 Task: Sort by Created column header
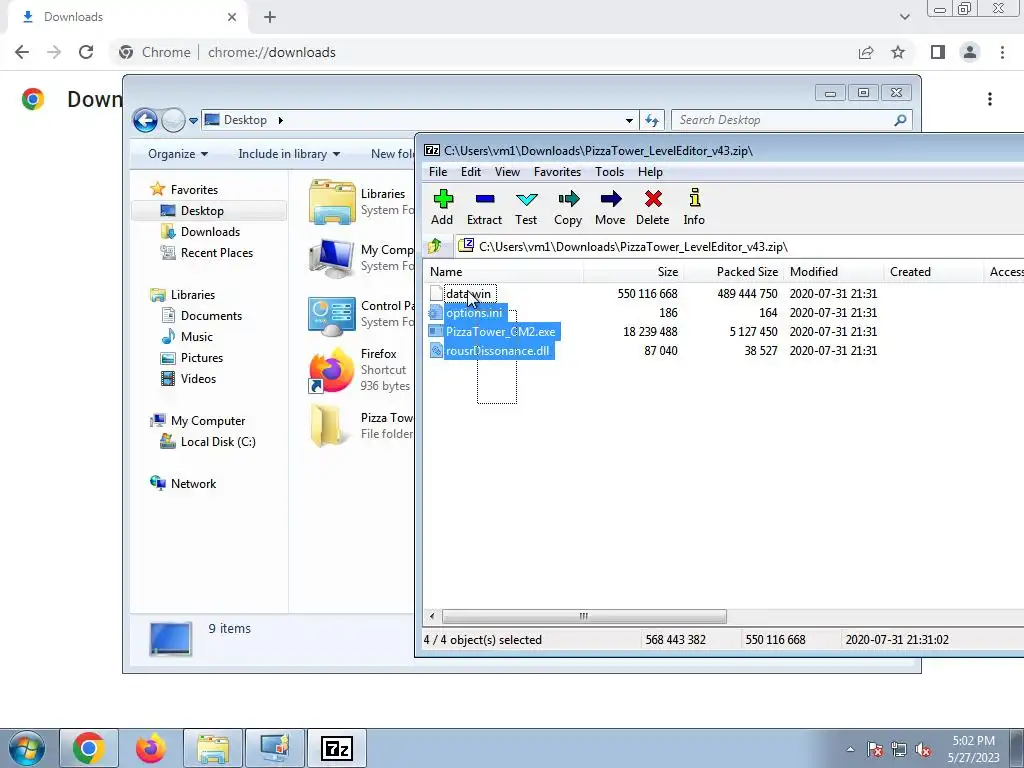[933, 272]
